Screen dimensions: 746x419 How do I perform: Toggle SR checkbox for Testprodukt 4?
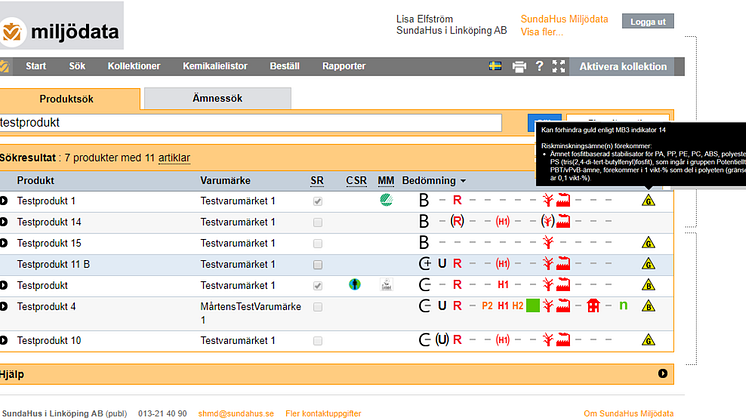317,307
